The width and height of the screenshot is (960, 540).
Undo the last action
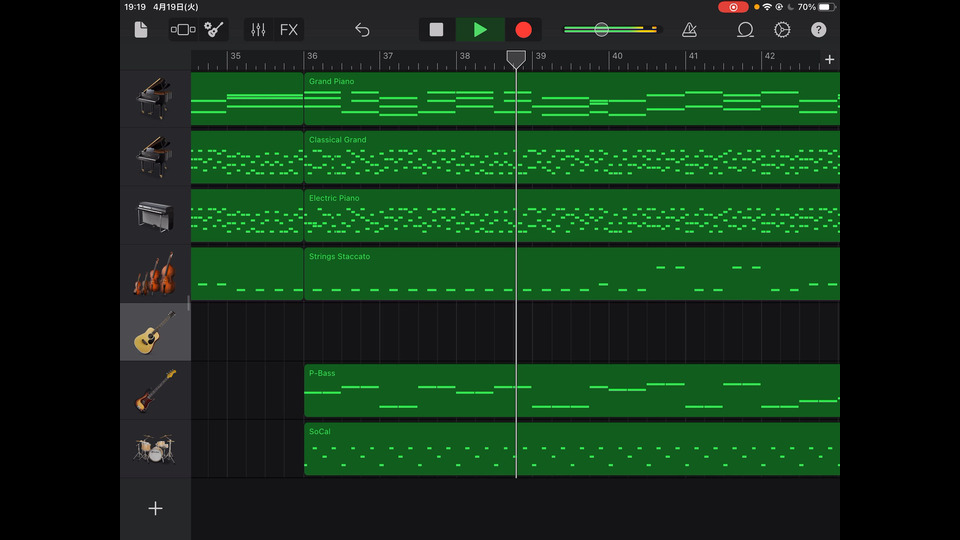click(362, 30)
